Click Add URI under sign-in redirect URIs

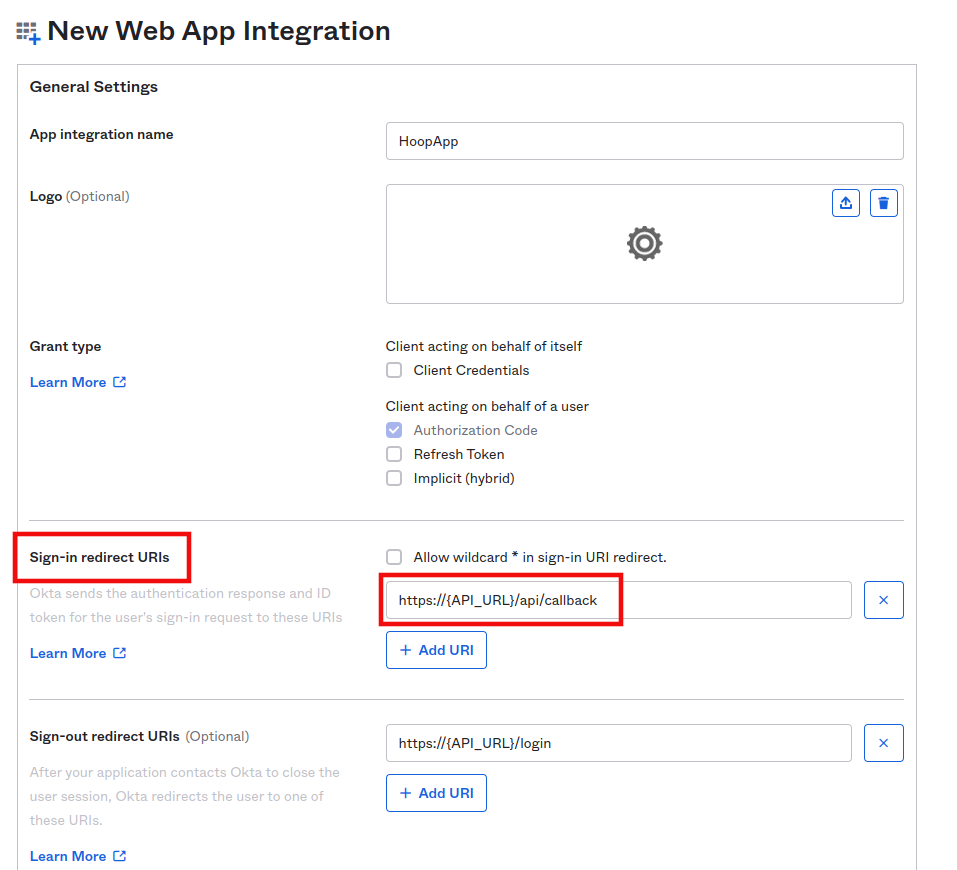pyautogui.click(x=436, y=650)
